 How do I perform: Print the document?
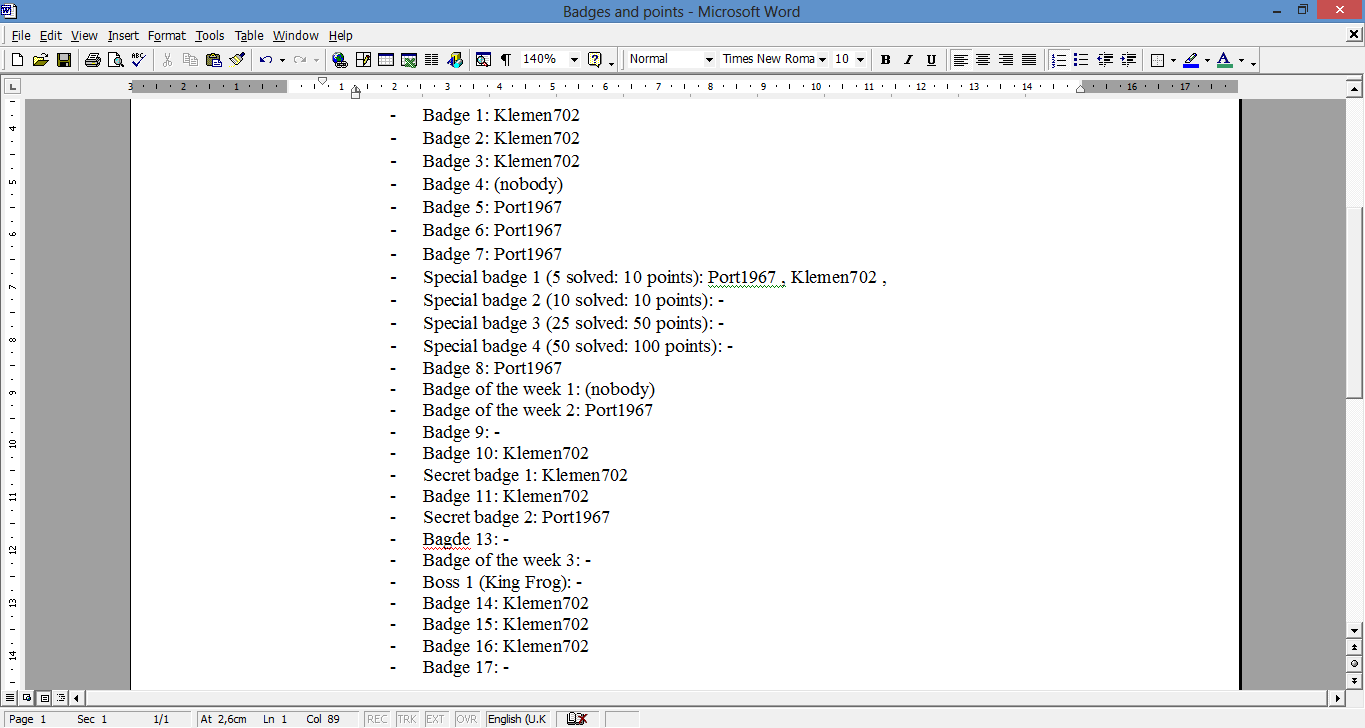pyautogui.click(x=93, y=60)
